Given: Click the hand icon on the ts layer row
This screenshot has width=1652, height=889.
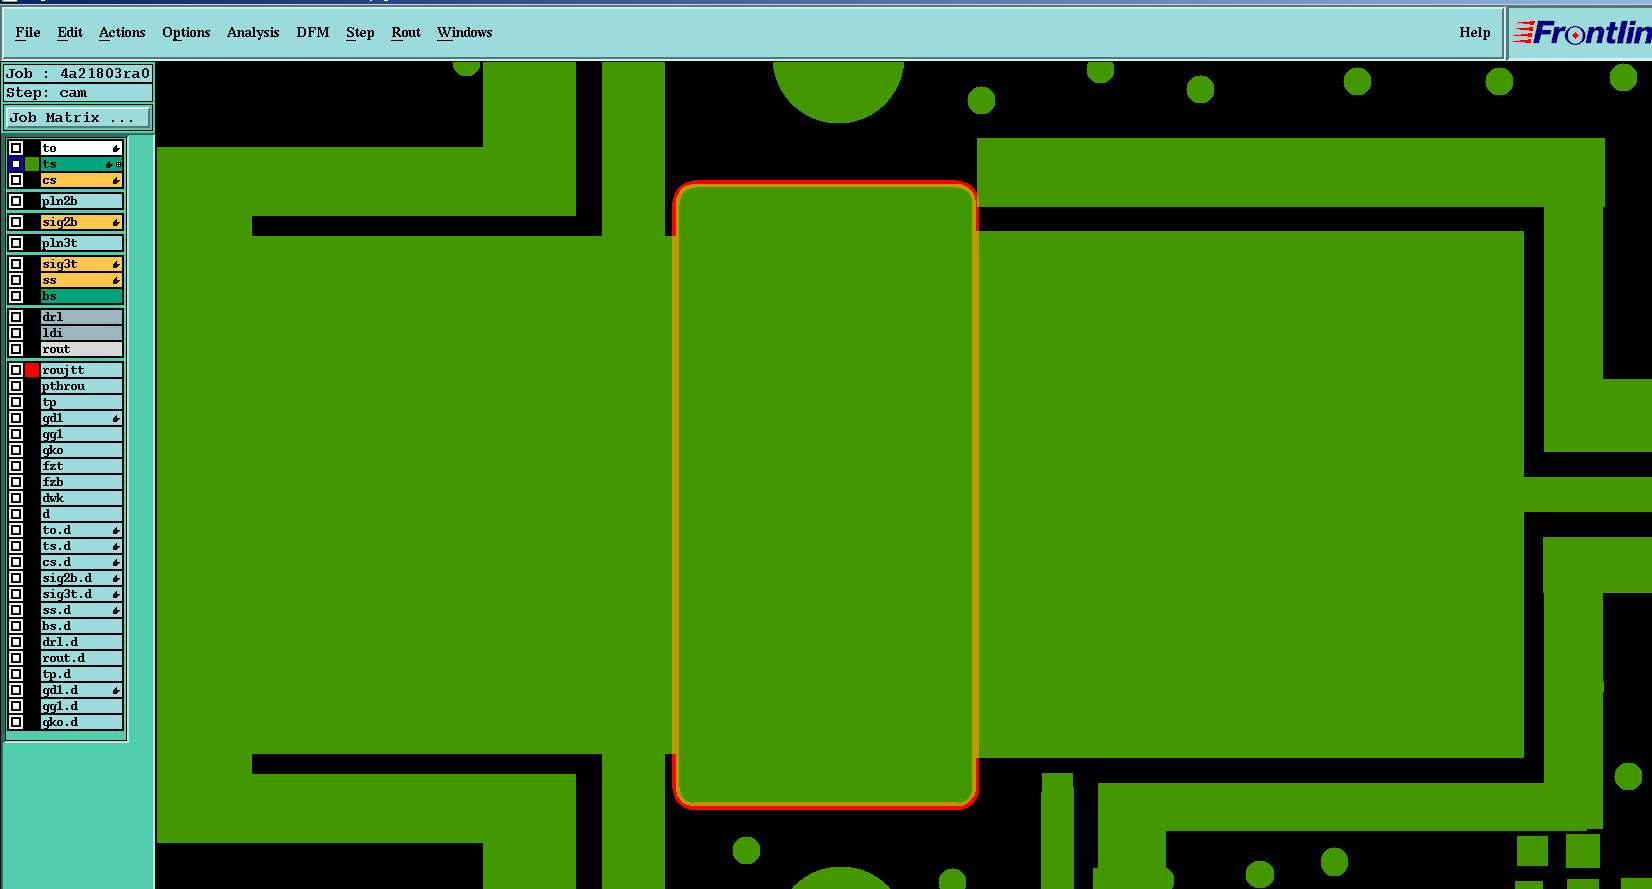Looking at the screenshot, I should pyautogui.click(x=109, y=164).
